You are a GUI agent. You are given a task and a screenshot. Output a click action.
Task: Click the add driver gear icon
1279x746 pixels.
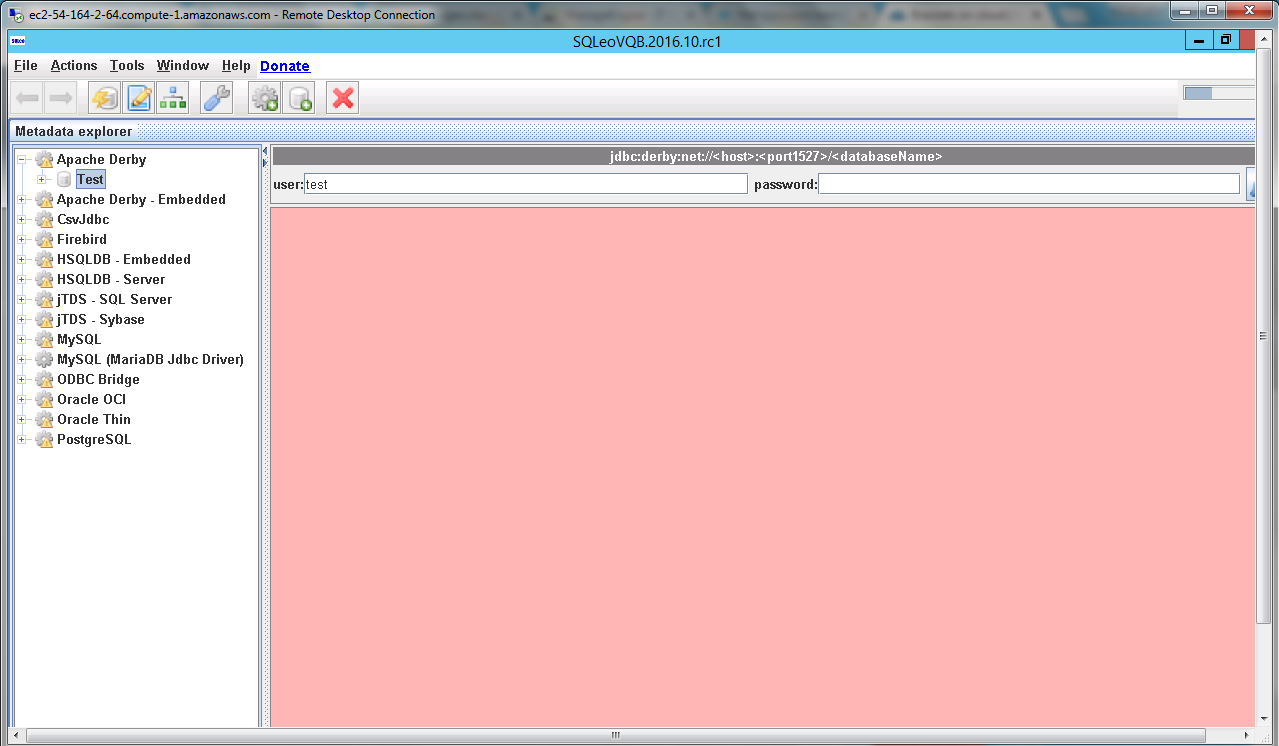pos(264,98)
